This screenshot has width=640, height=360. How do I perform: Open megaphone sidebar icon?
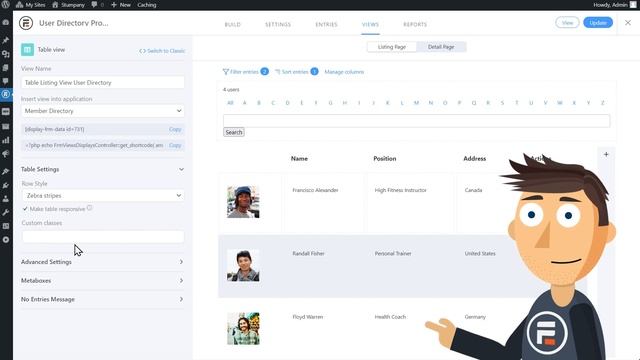coord(6,154)
